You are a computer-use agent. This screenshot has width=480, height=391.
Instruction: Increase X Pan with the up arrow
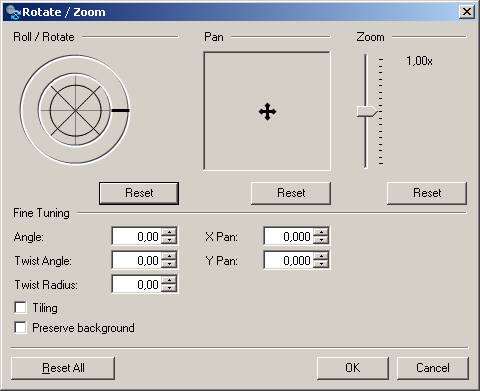tap(321, 232)
